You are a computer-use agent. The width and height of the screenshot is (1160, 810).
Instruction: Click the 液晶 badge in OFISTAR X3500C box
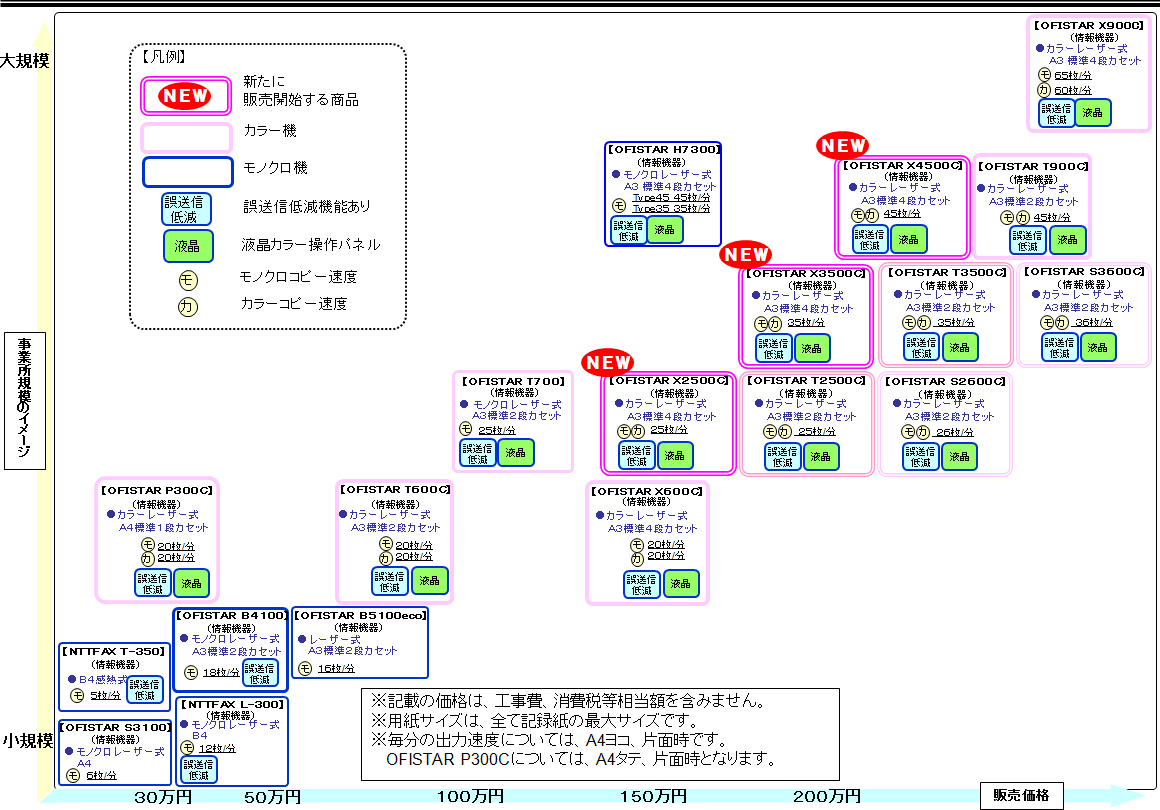click(812, 348)
